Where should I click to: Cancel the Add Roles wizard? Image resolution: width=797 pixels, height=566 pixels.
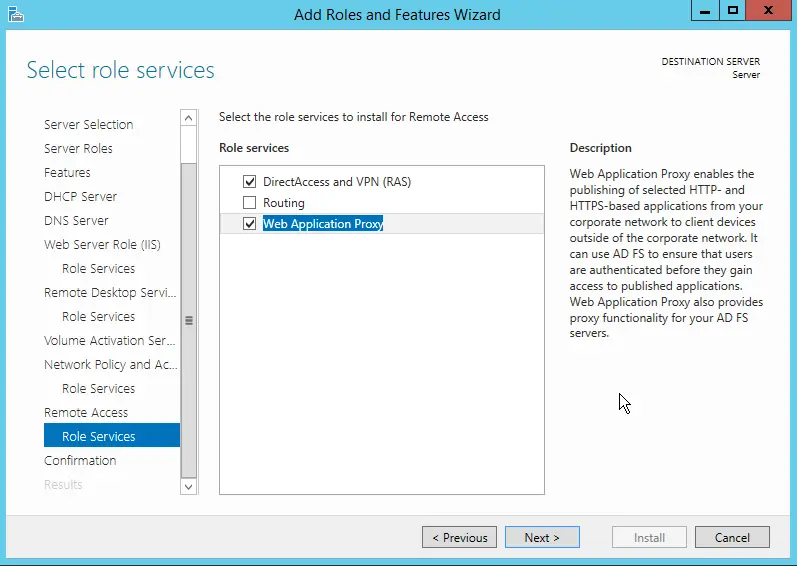(x=732, y=537)
